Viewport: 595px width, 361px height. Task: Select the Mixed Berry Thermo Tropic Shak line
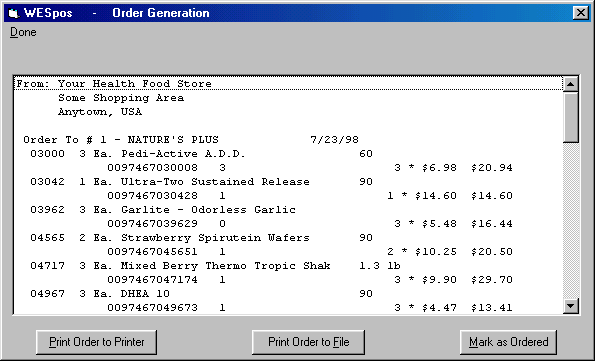point(288,266)
